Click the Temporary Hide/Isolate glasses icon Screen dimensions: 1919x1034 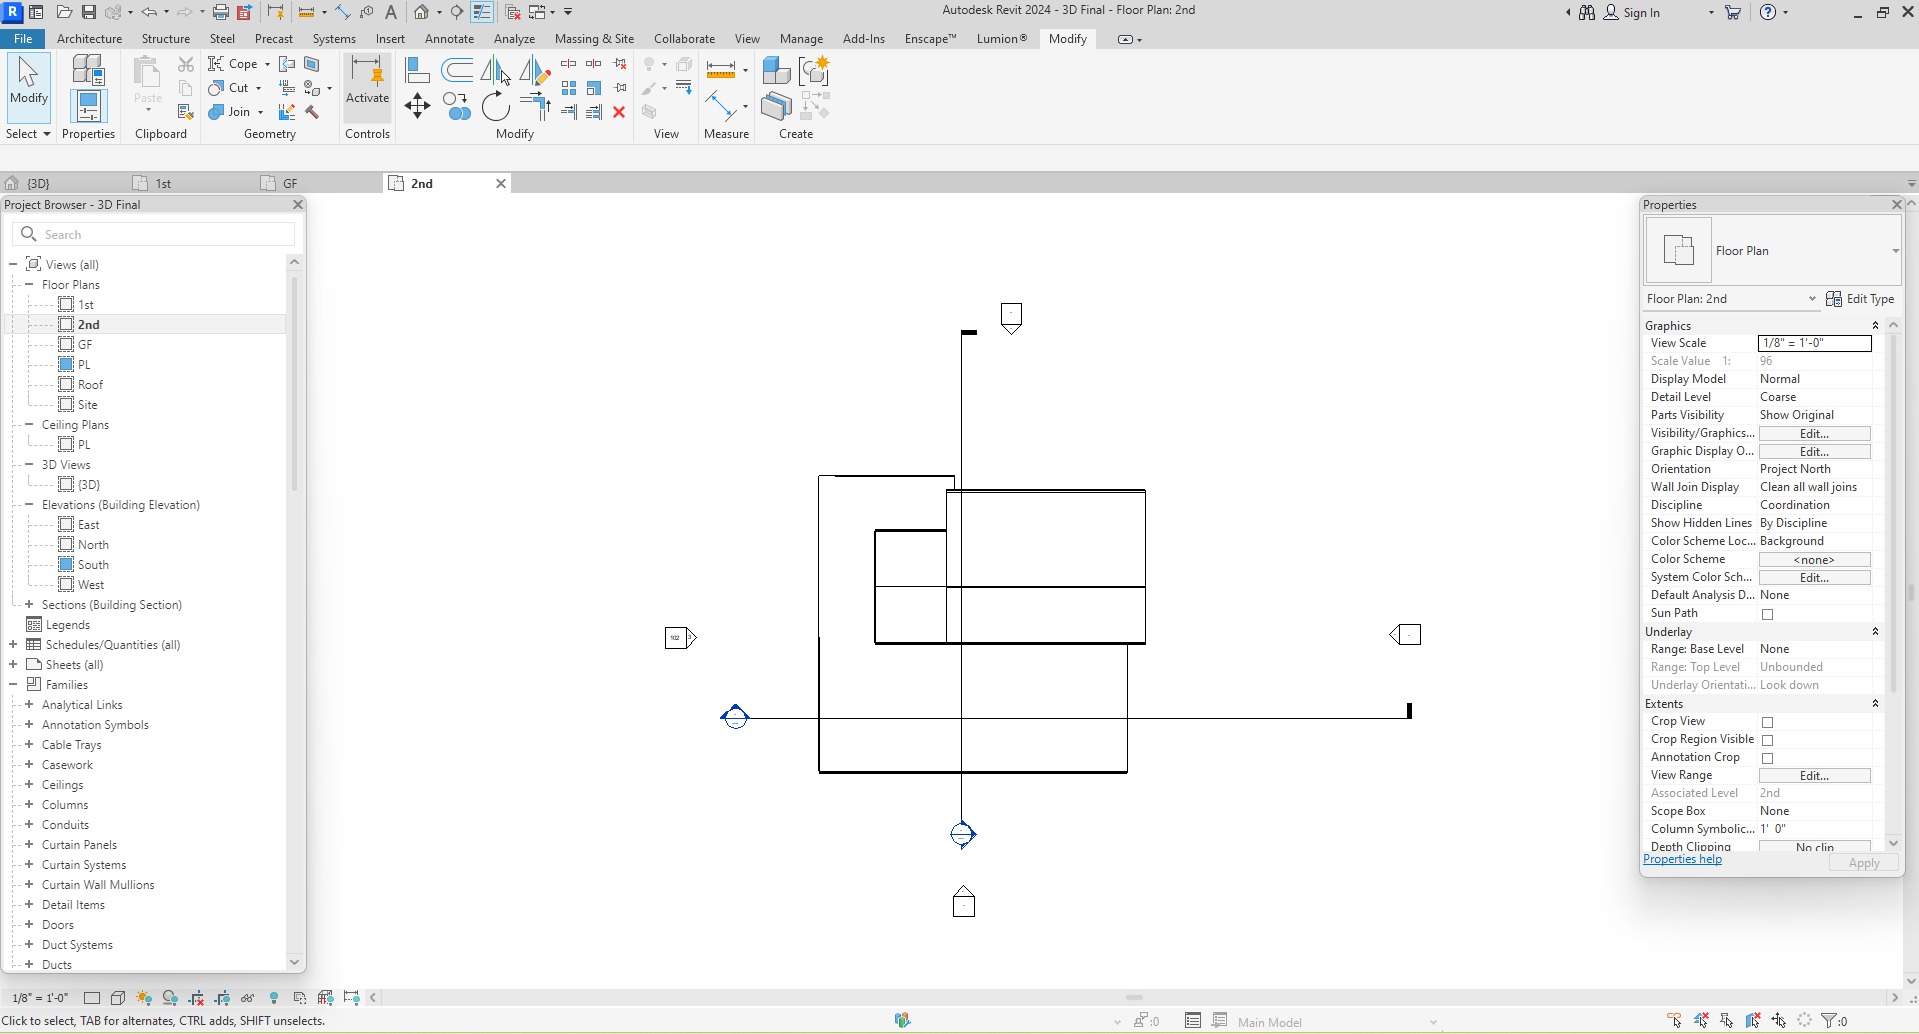pyautogui.click(x=248, y=997)
